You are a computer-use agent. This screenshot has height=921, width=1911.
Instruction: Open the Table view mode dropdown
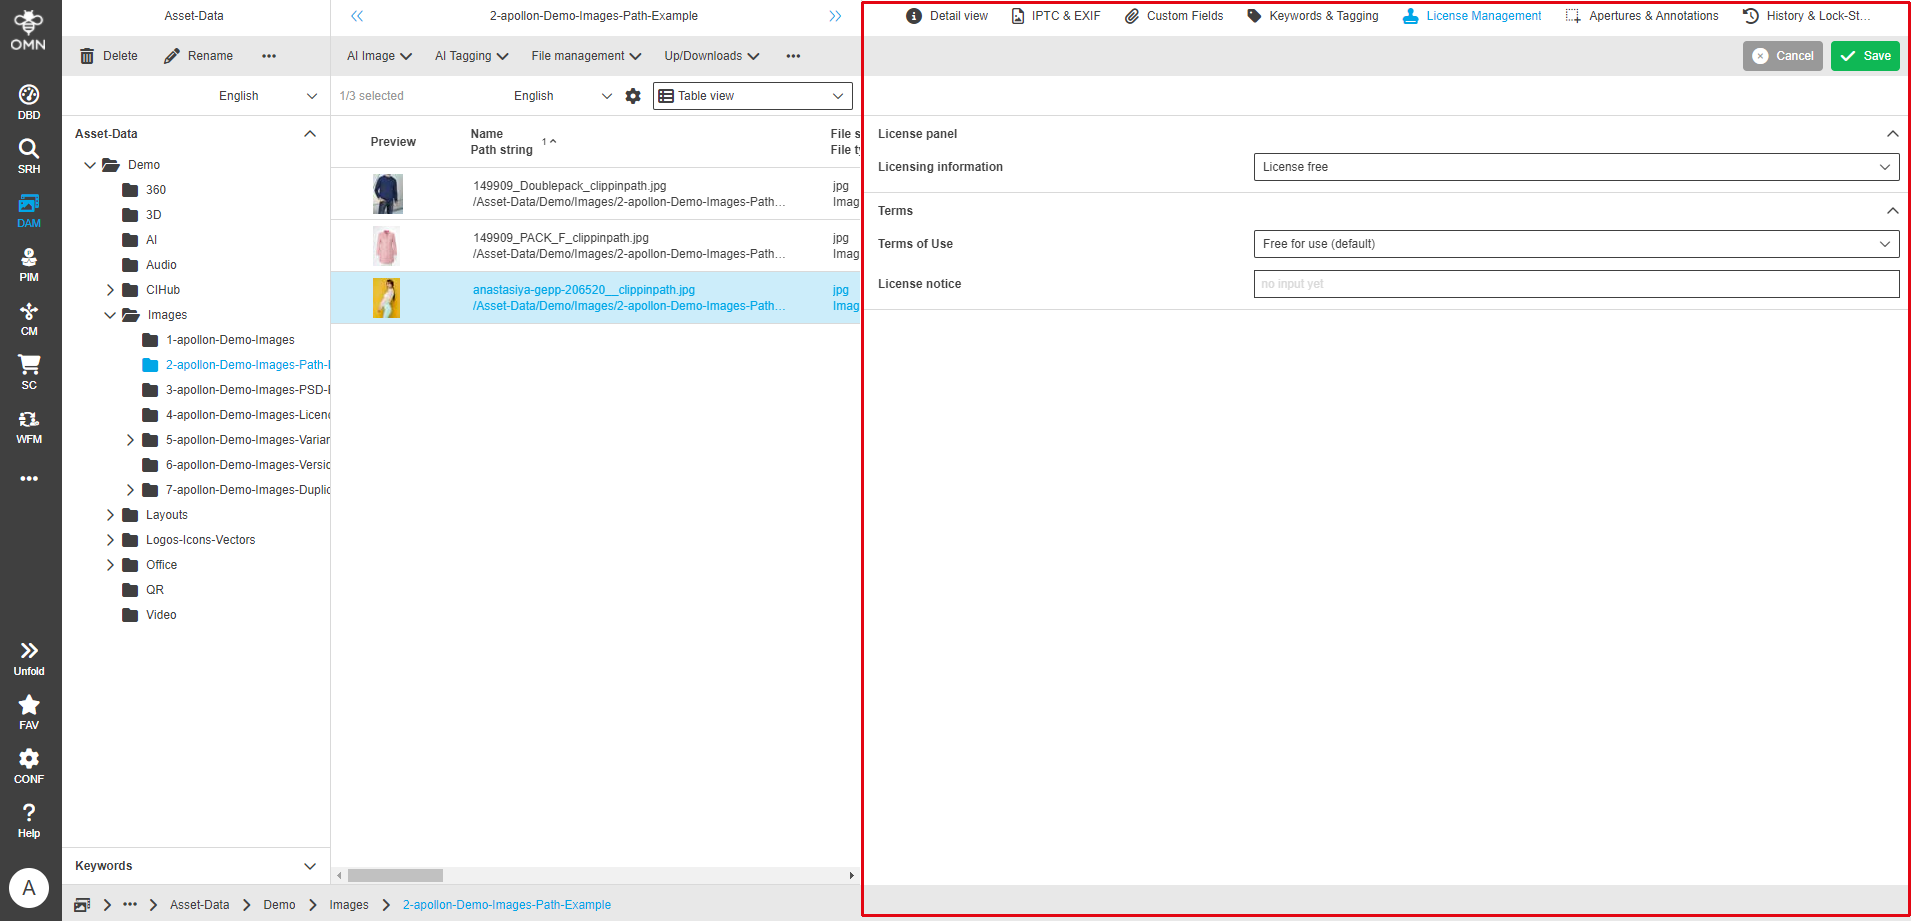[x=753, y=96]
